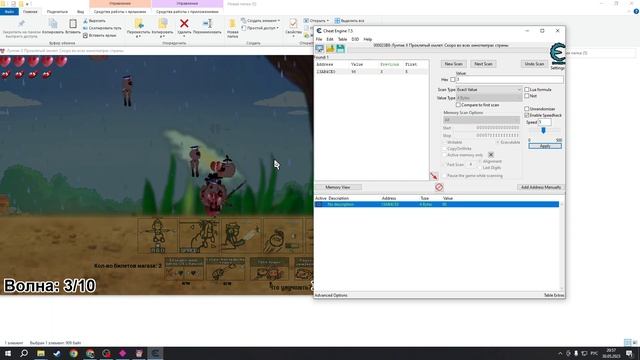Open Cheat Engine Table menu
This screenshot has height=360, width=640.
pos(342,39)
